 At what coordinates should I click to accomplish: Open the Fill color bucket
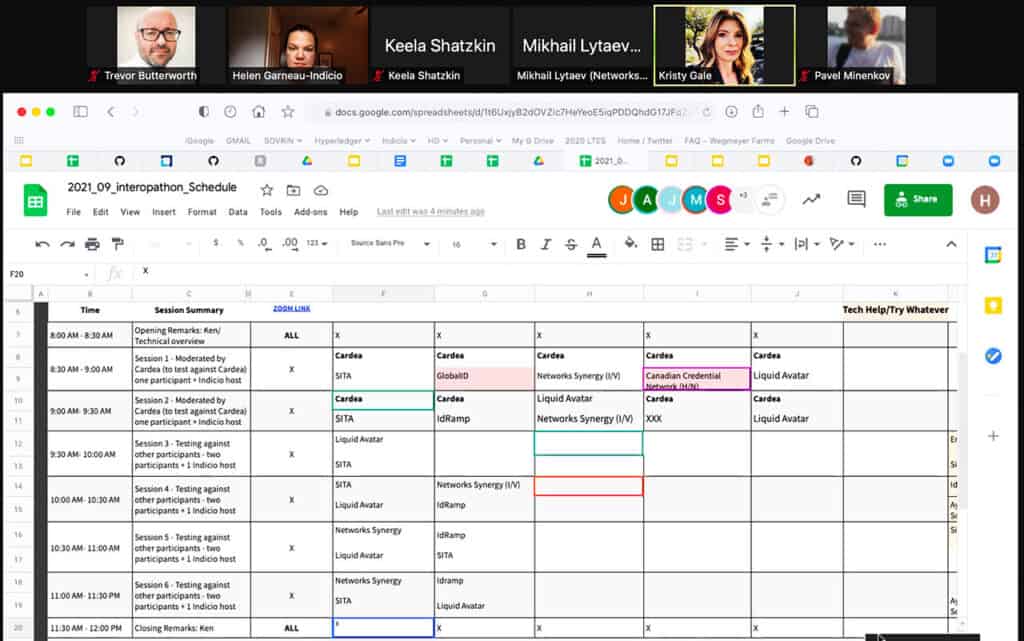630,243
